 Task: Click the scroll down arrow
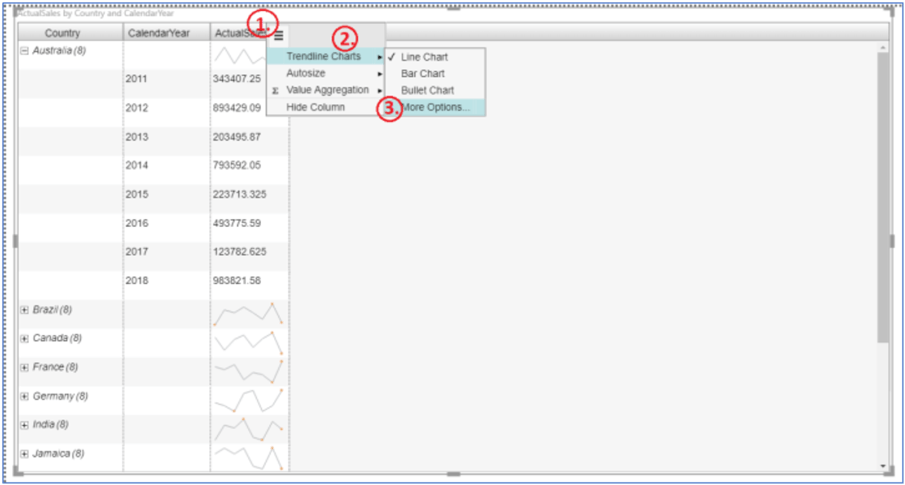tap(882, 465)
